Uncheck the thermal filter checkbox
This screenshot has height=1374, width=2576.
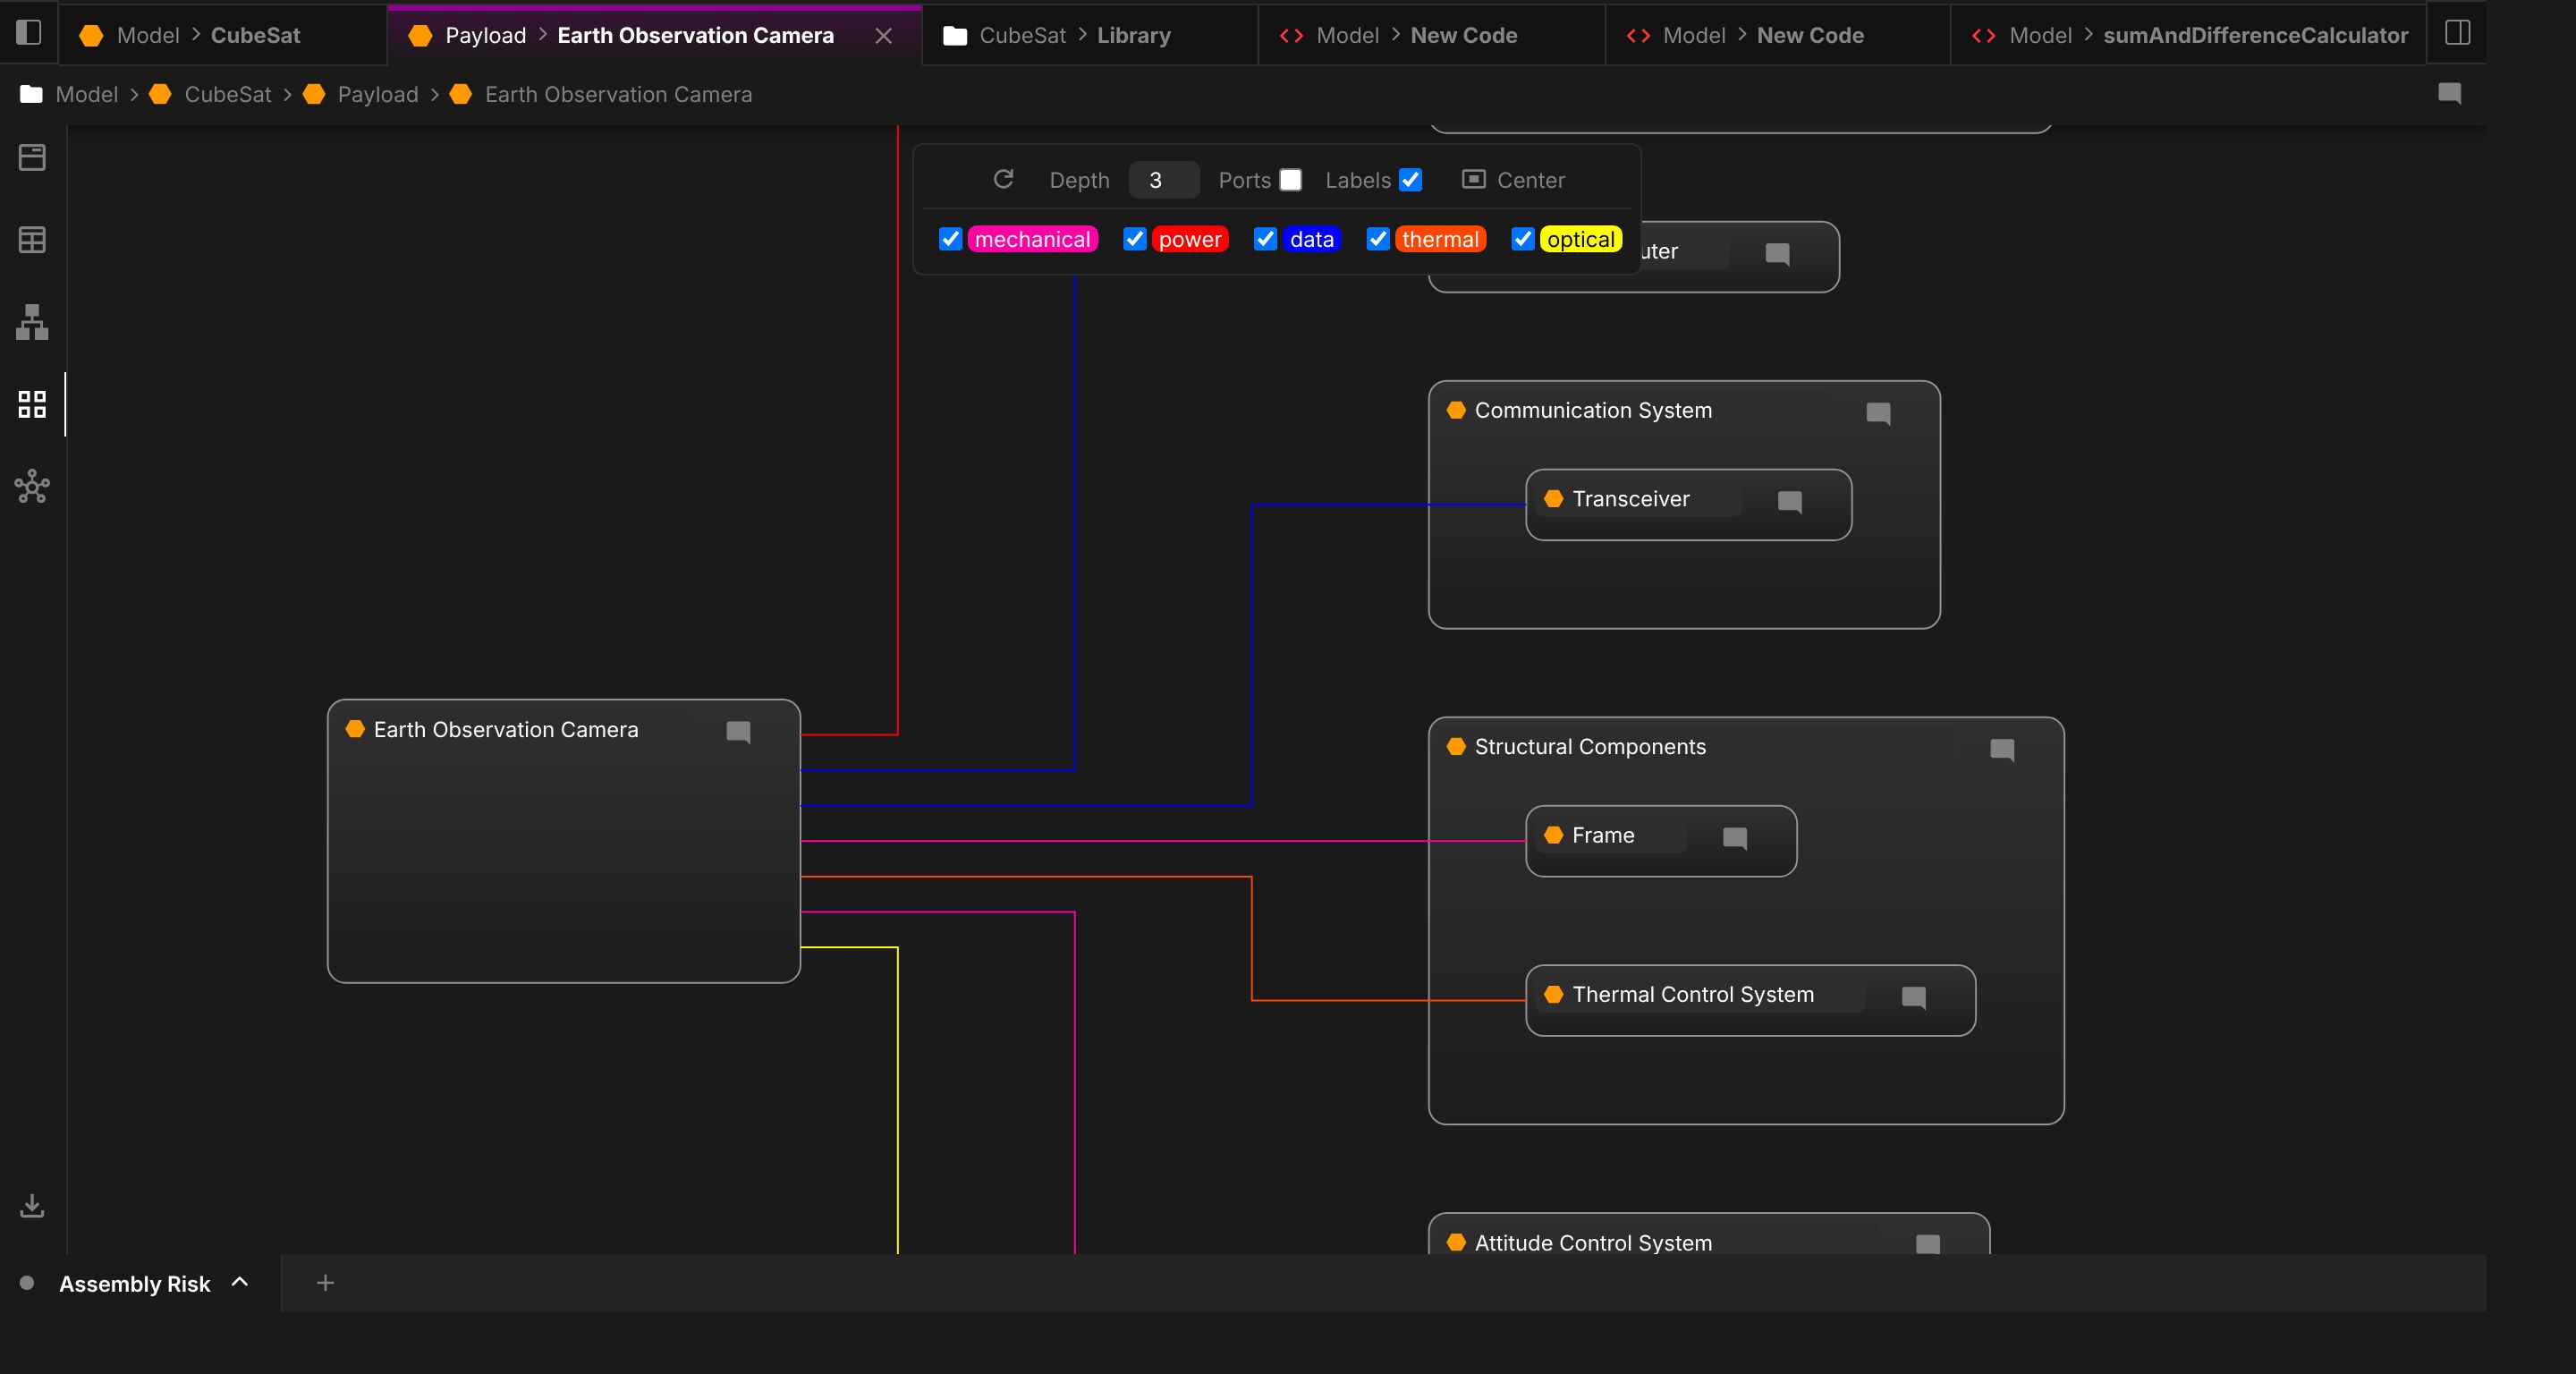click(1377, 239)
